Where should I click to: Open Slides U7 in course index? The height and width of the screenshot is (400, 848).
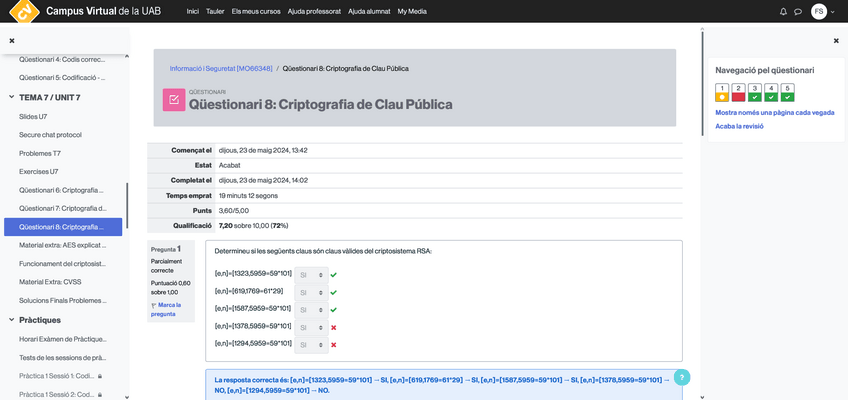tap(34, 116)
